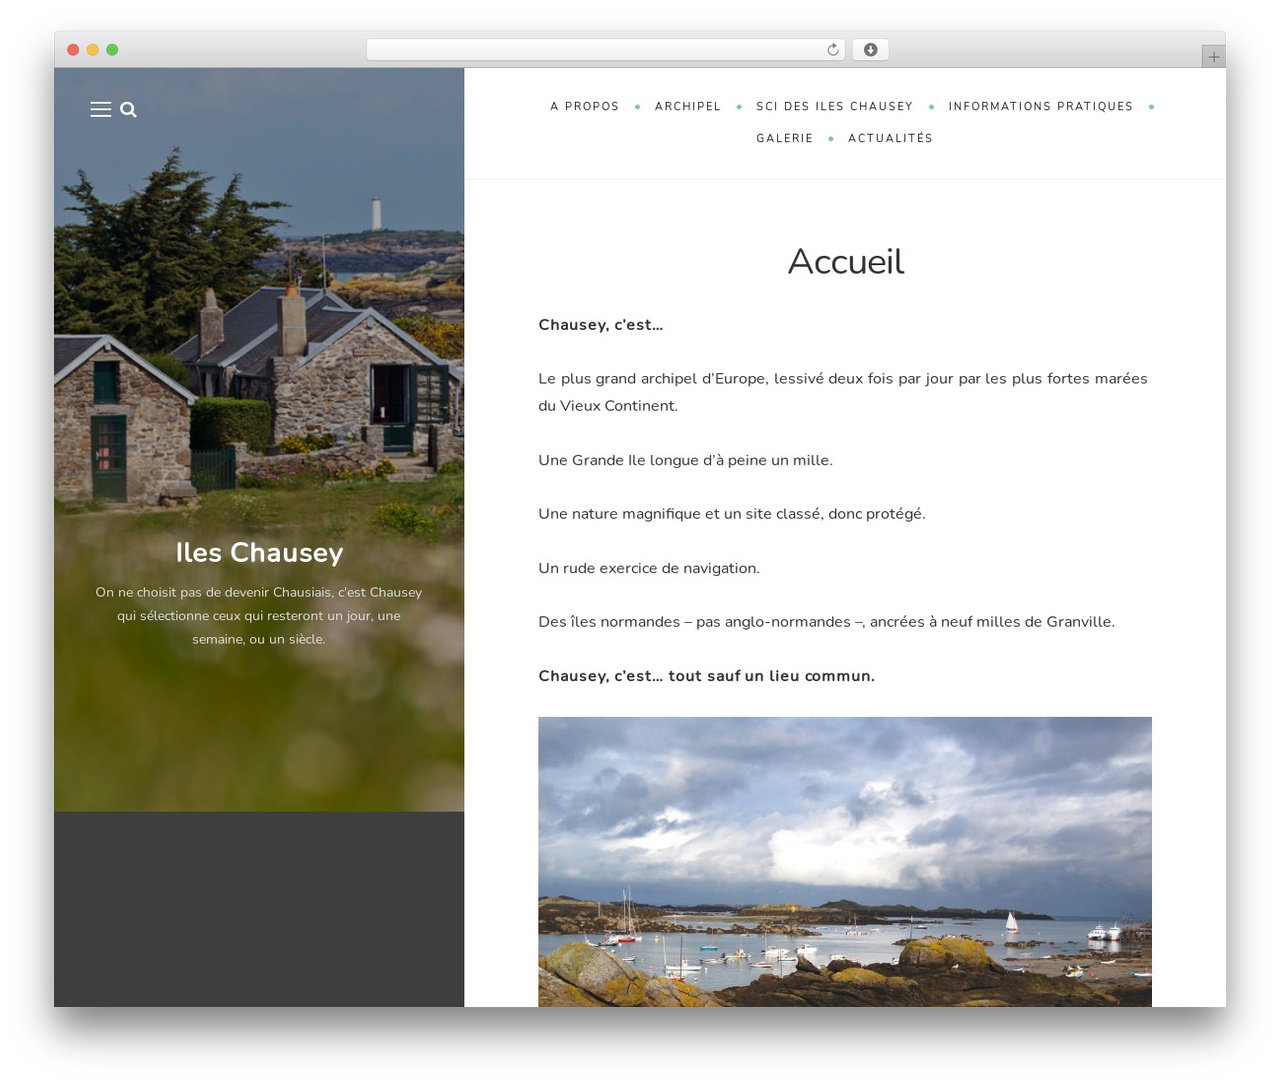Screen dimensions: 1280x1084
Task: Click "Des îles normandes" sentence
Action: pyautogui.click(x=826, y=622)
